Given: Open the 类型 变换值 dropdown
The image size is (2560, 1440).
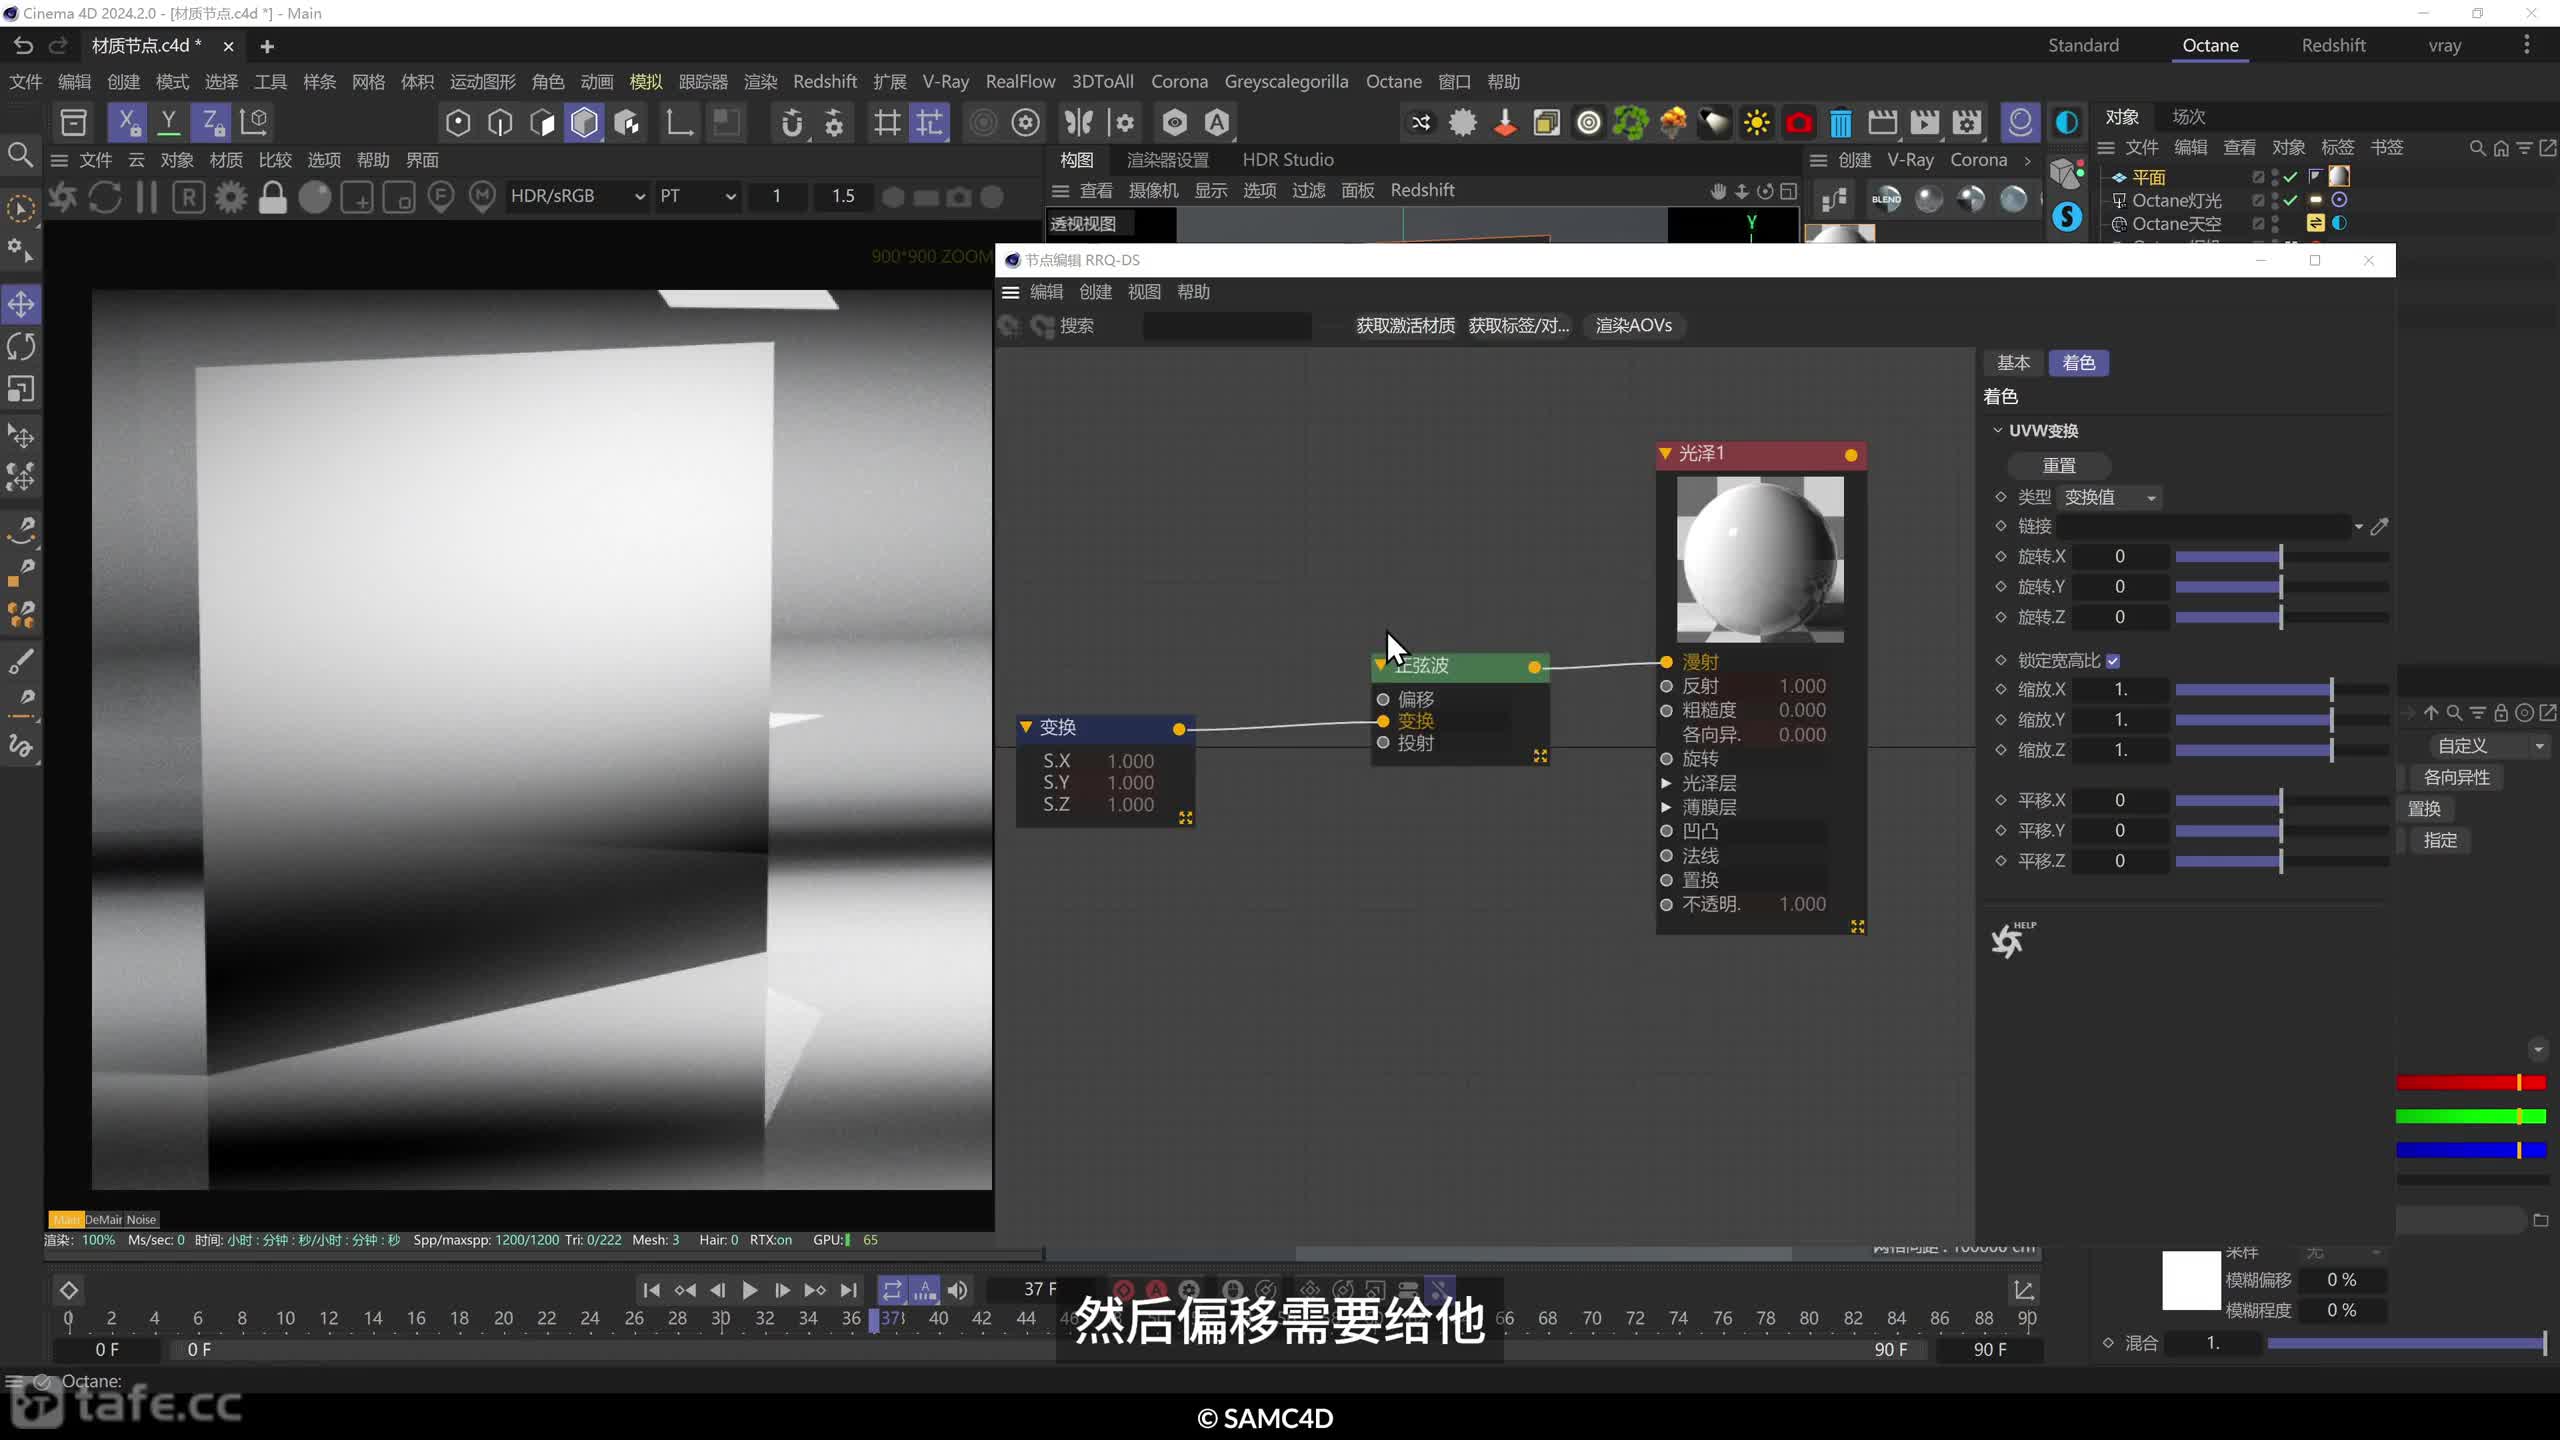Looking at the screenshot, I should [2111, 497].
